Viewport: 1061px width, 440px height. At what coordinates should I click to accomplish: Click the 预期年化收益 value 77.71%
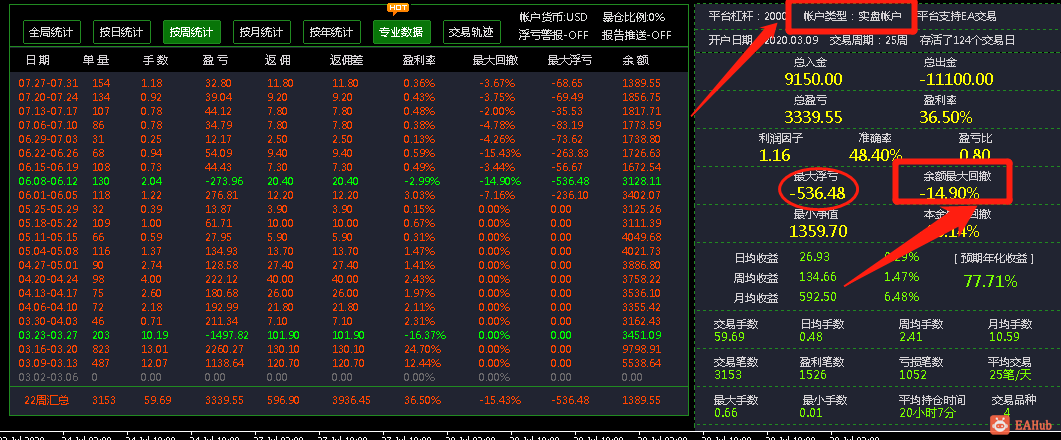[x=991, y=281]
